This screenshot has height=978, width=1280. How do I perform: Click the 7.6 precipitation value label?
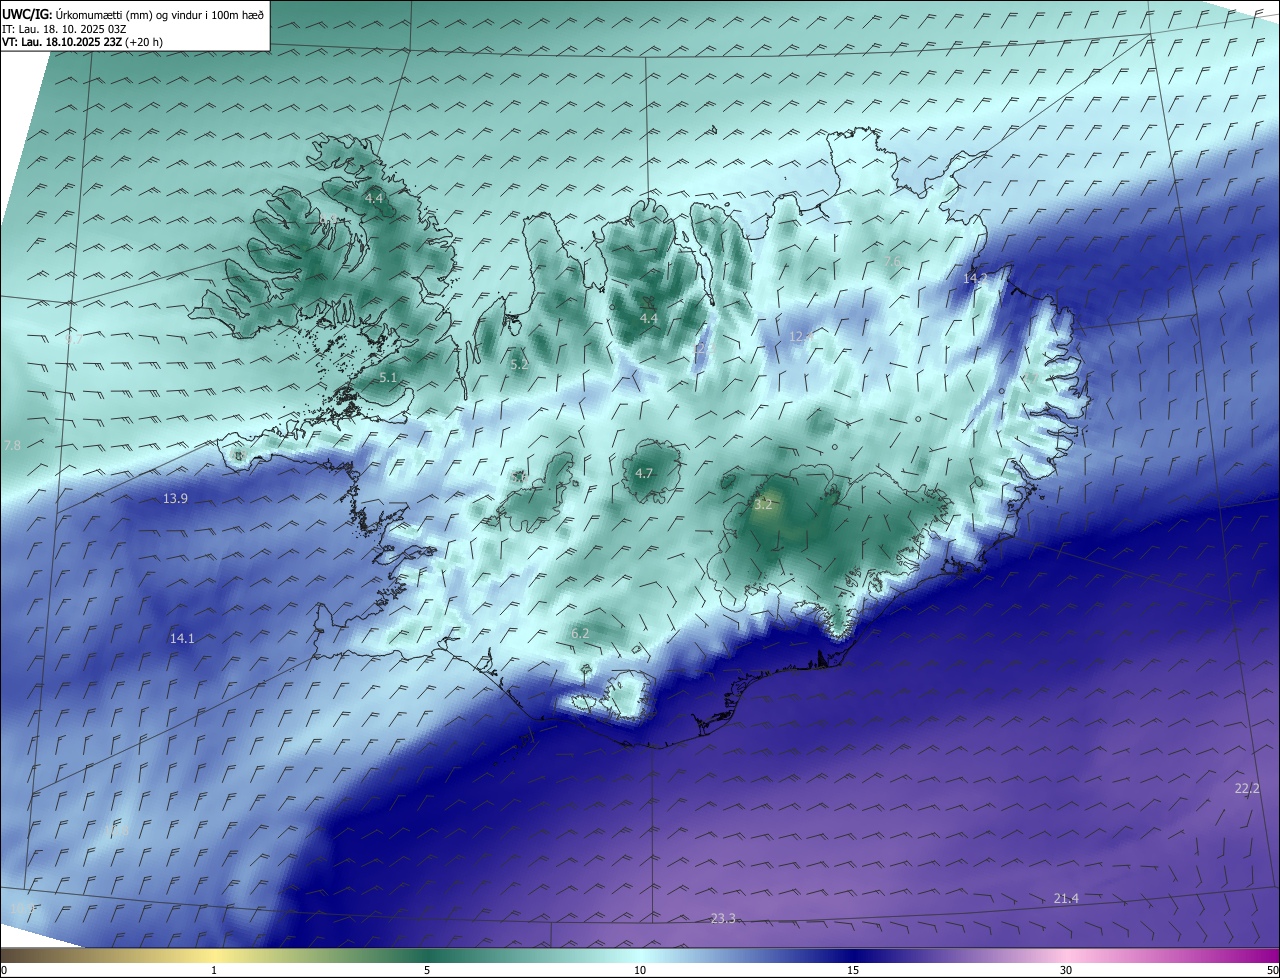coord(892,261)
